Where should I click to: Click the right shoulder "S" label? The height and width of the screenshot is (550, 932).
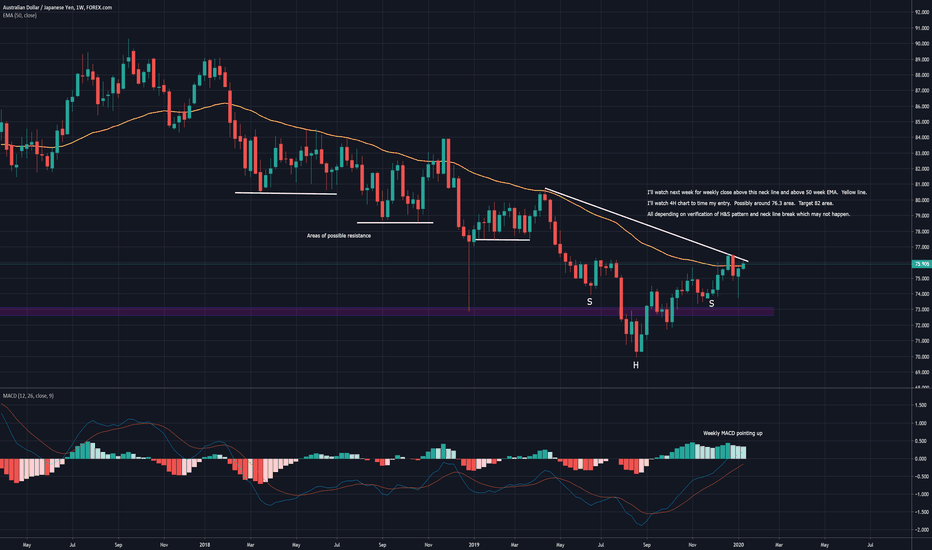point(711,302)
